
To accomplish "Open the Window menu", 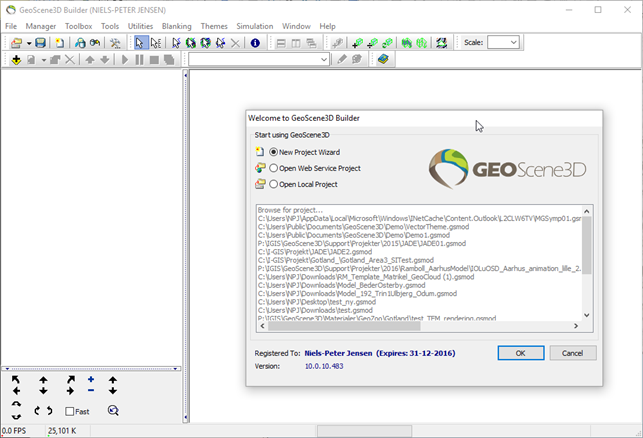I will point(296,26).
